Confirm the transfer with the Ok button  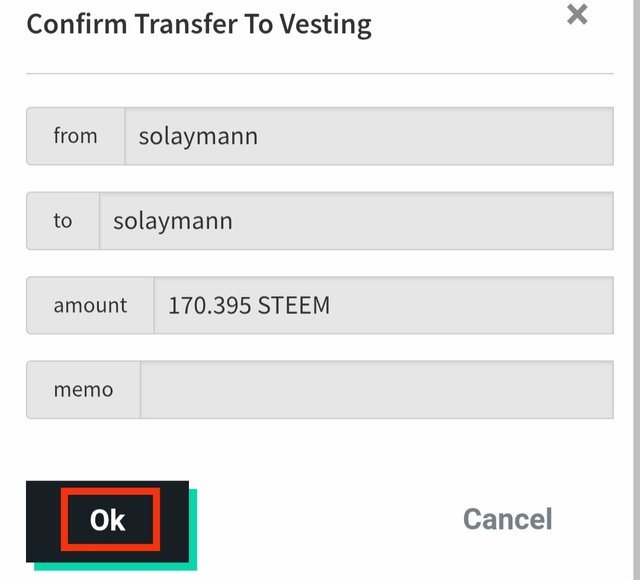107,521
